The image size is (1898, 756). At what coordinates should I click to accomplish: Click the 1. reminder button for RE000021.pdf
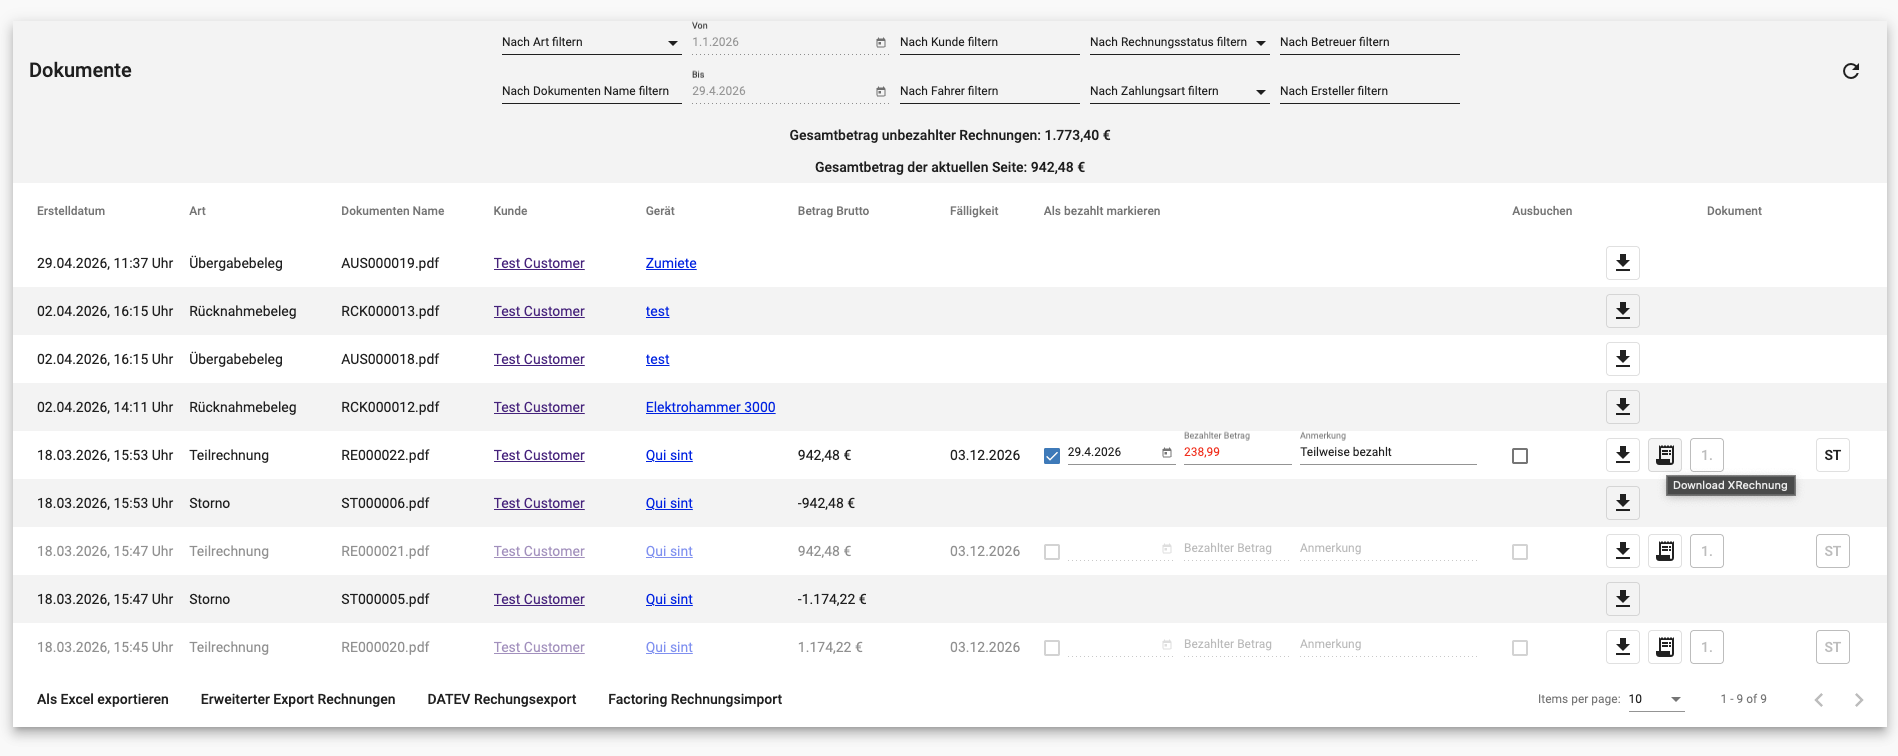tap(1707, 551)
